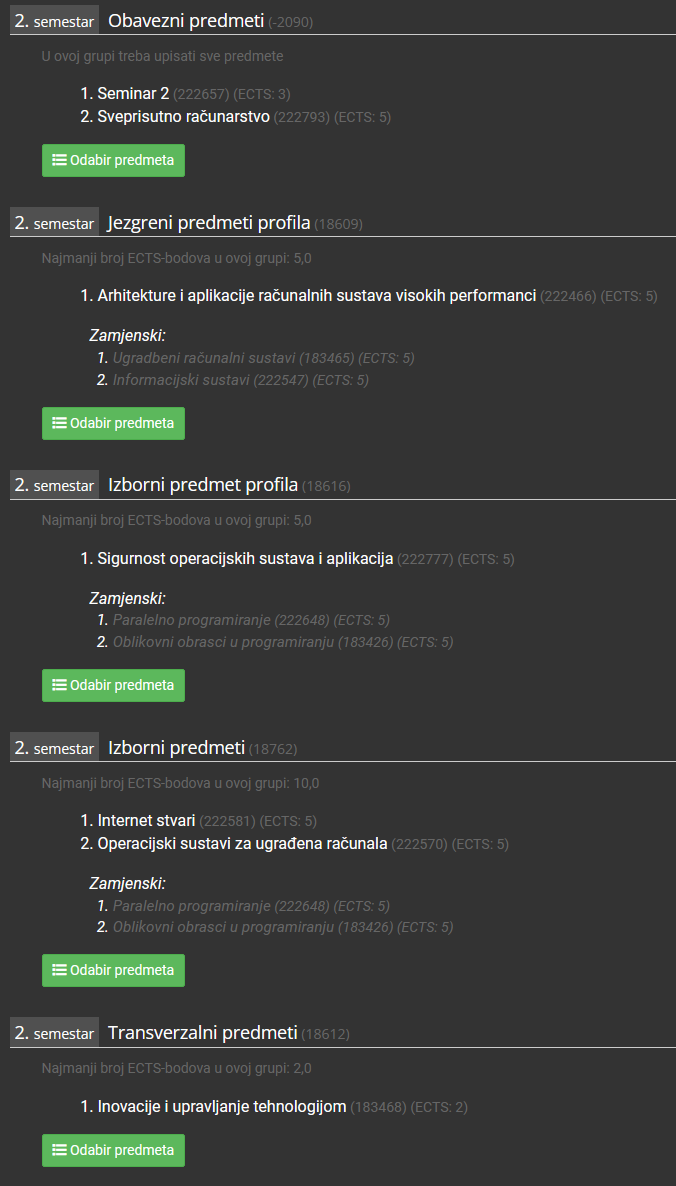Viewport: 676px width, 1186px height.
Task: Select the Internet stvari course
Action: pos(147,821)
